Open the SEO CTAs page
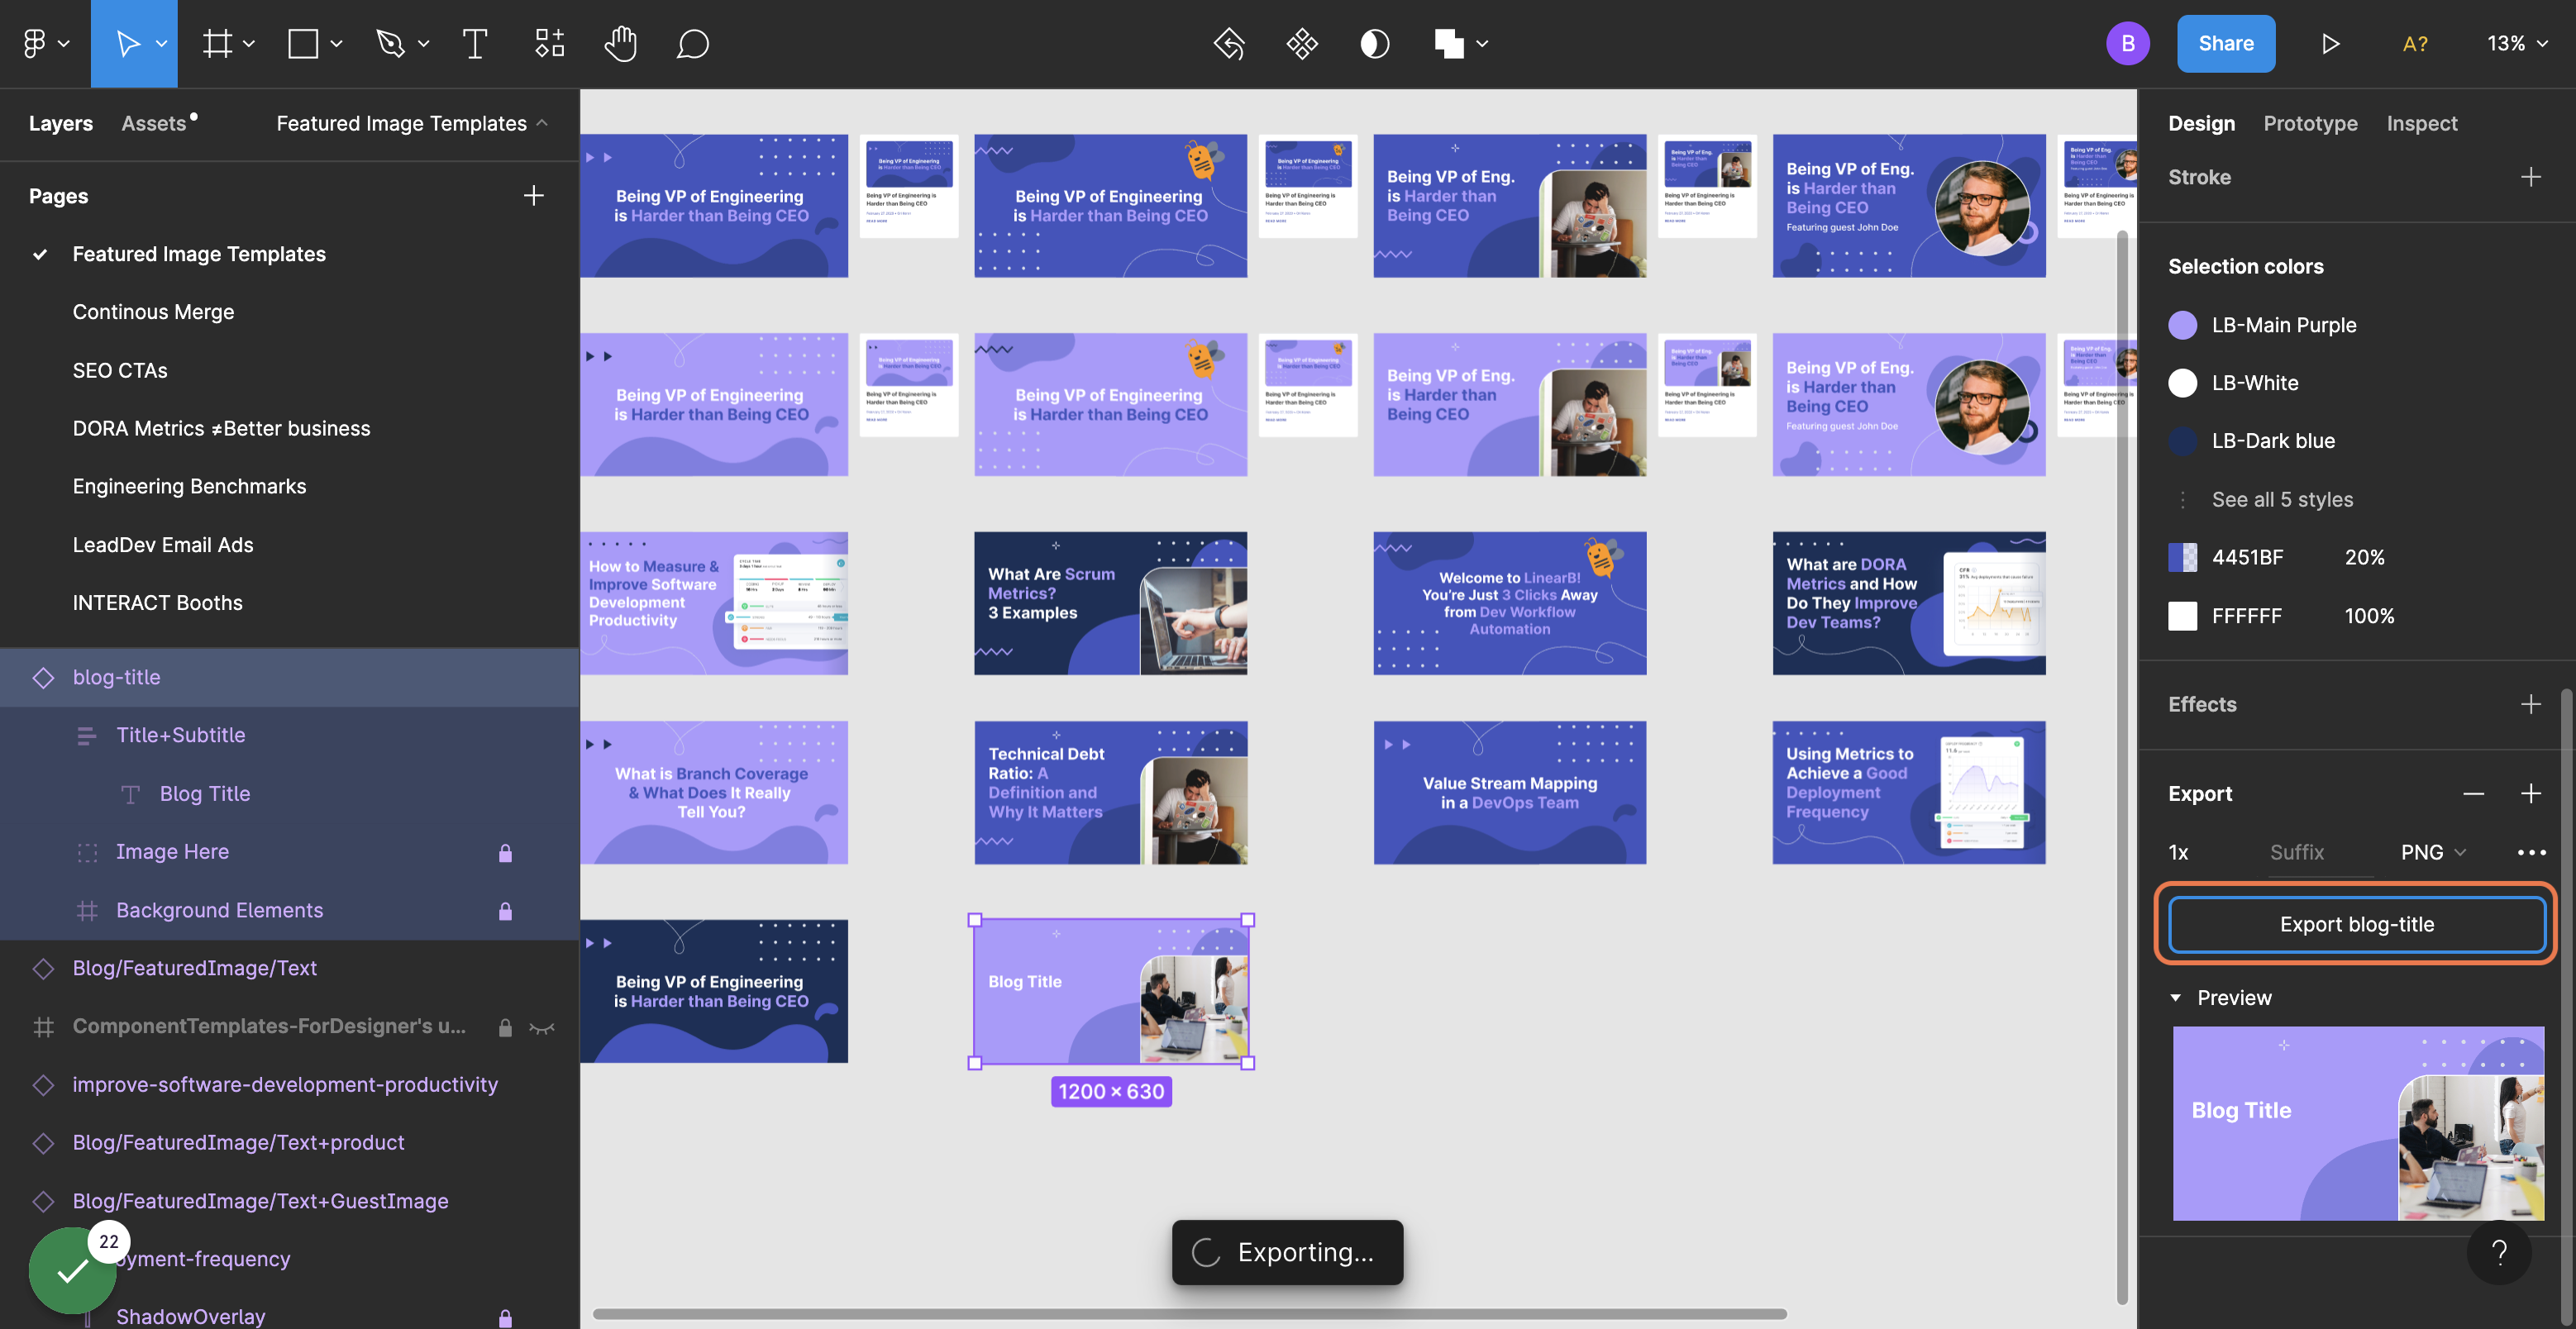The image size is (2576, 1329). pos(120,370)
